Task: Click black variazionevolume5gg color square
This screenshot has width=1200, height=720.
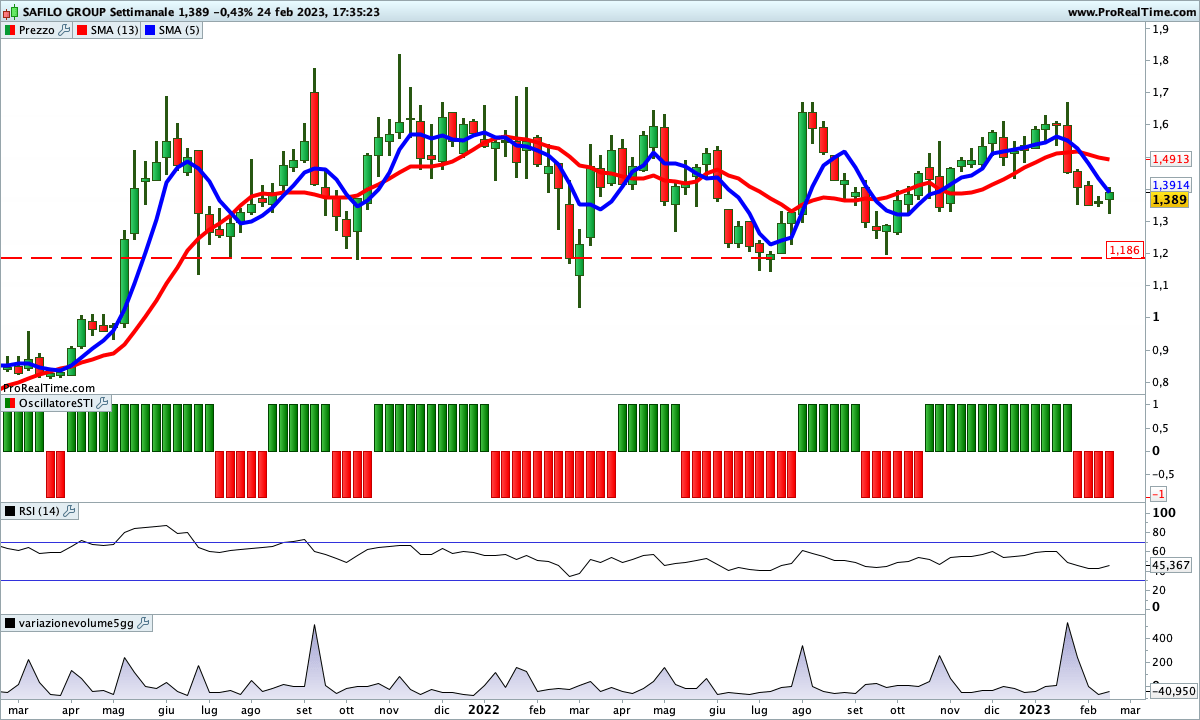Action: point(10,623)
